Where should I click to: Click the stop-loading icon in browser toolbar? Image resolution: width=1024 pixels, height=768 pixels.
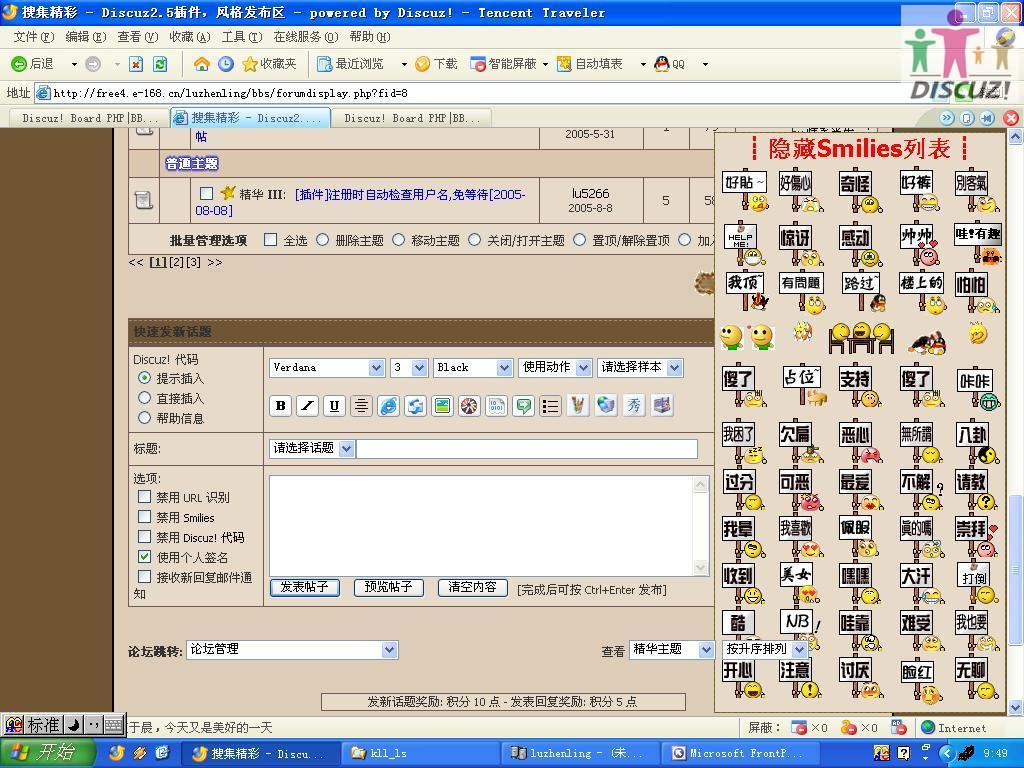click(x=136, y=64)
